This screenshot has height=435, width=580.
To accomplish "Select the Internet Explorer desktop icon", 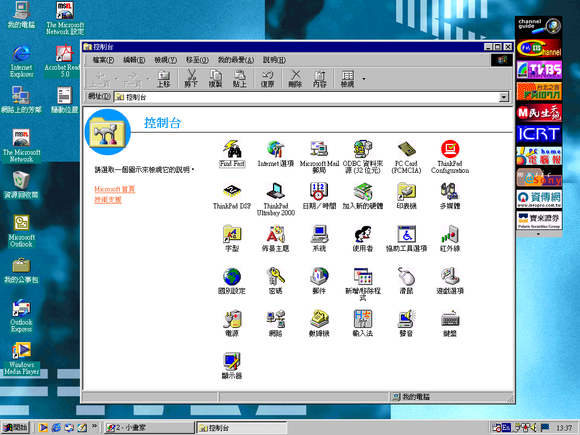I will coord(21,61).
